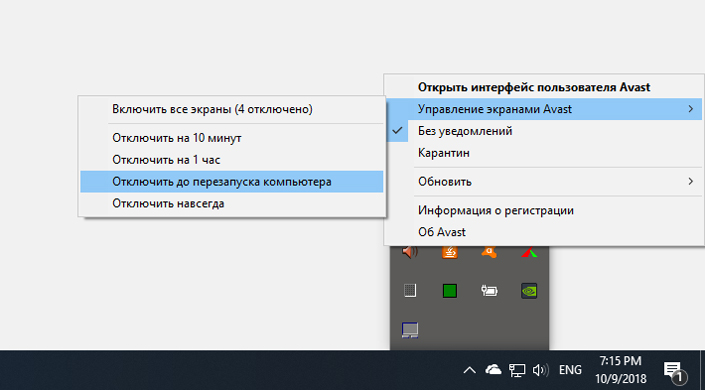Select "Информация о регистрации"
The width and height of the screenshot is (705, 390).
[x=544, y=210]
